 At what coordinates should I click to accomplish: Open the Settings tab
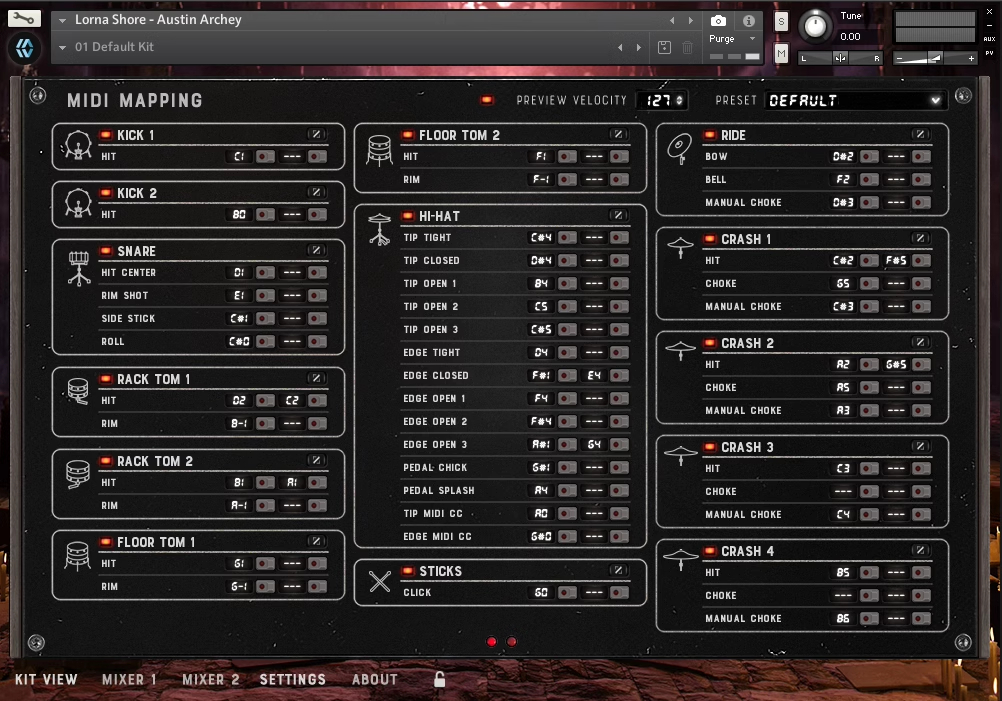293,679
